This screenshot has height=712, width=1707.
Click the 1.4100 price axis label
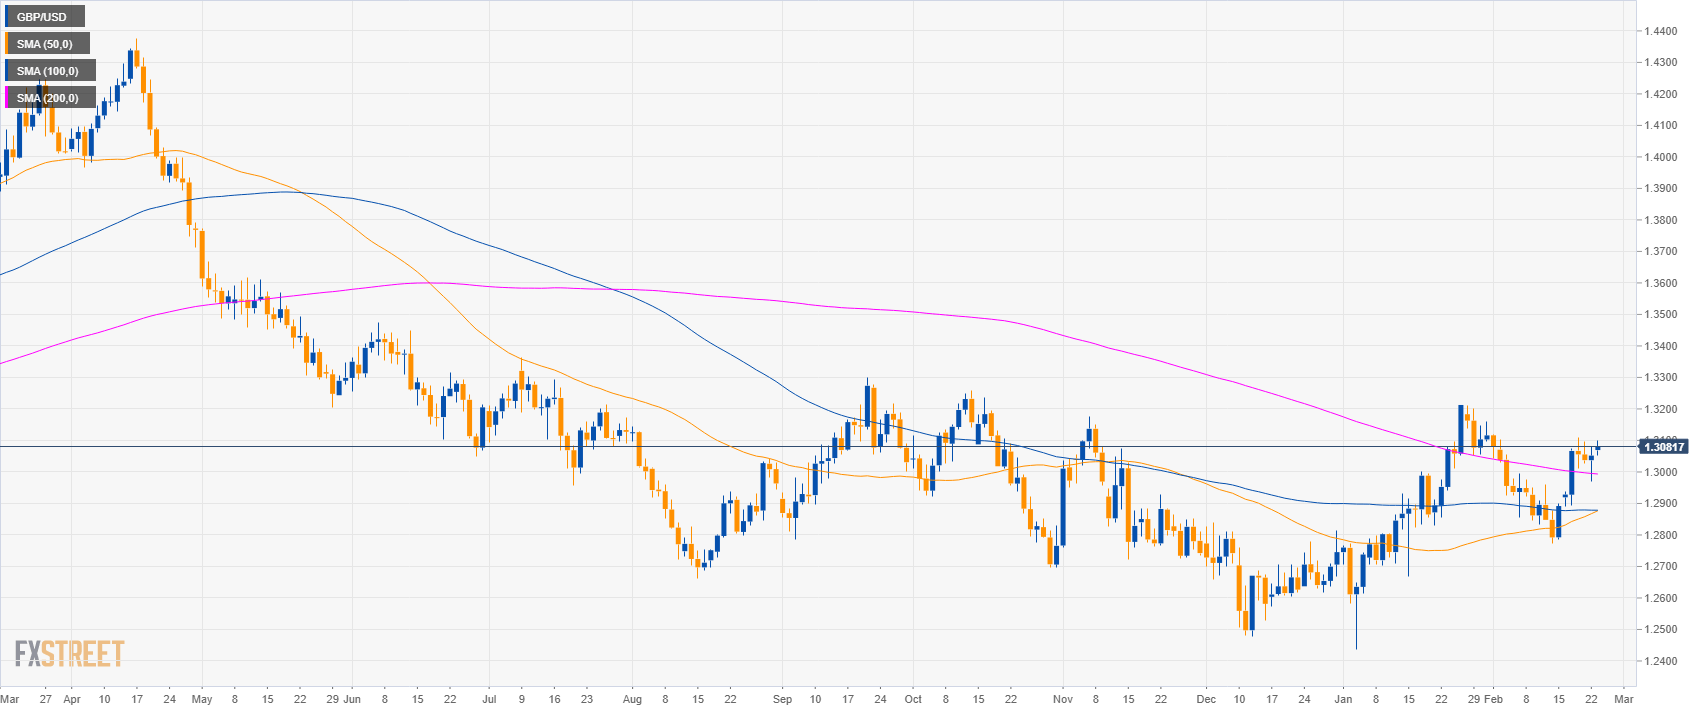click(x=1661, y=126)
